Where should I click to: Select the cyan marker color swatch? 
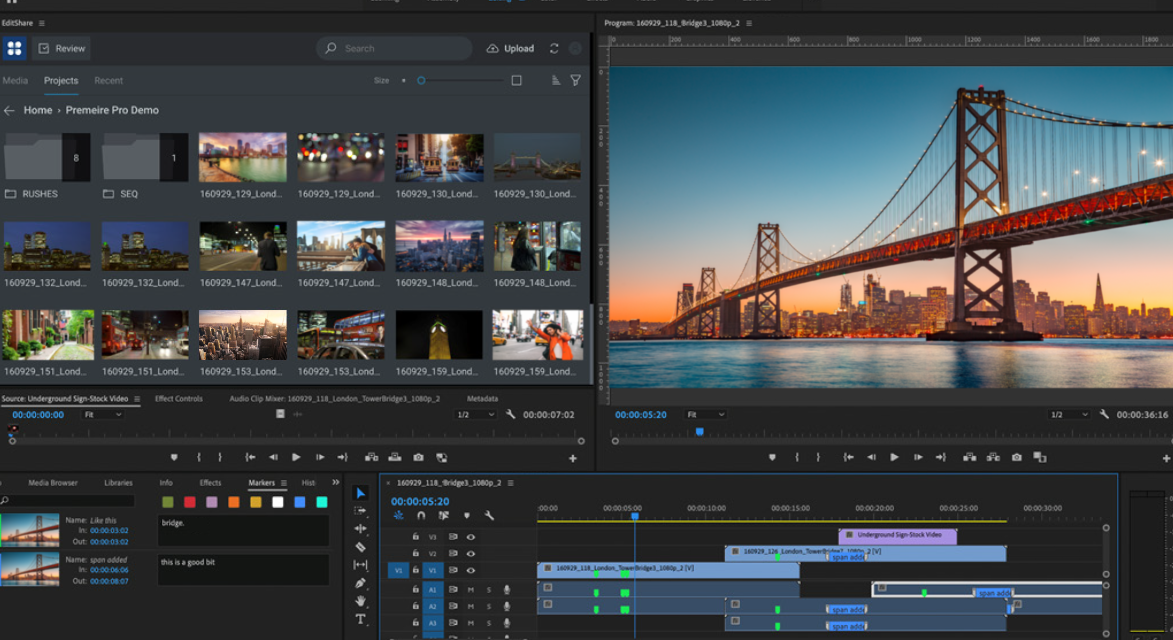(x=322, y=502)
